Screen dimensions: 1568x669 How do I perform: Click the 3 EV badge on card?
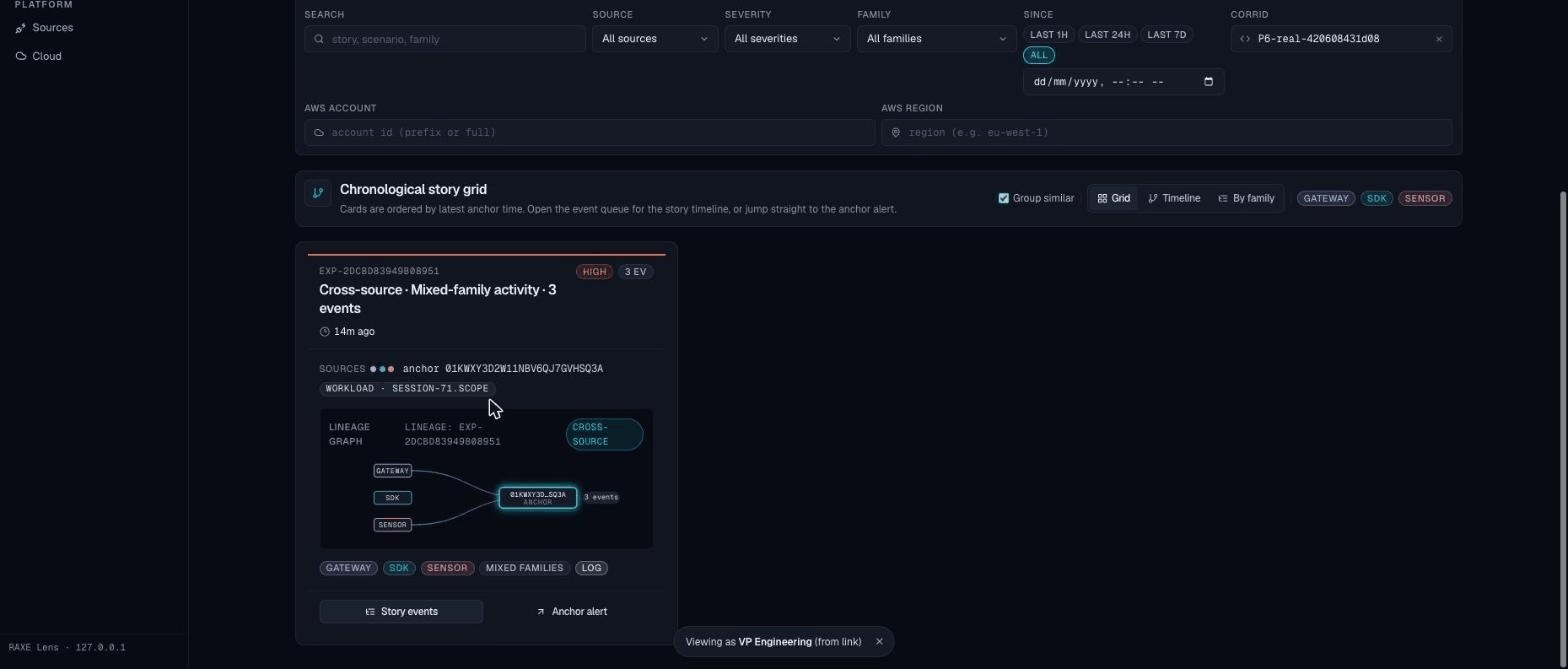635,272
